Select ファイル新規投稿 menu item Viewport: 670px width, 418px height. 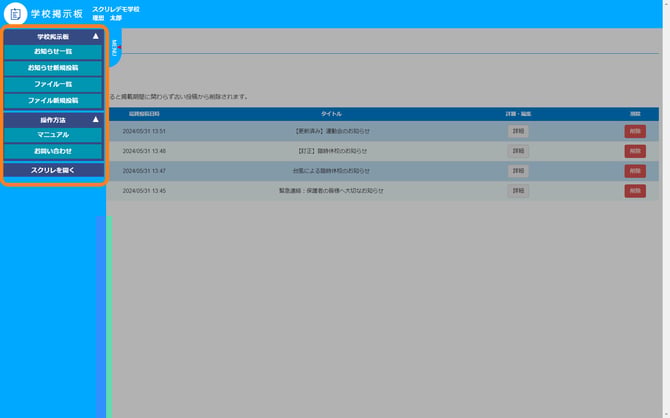pos(53,101)
